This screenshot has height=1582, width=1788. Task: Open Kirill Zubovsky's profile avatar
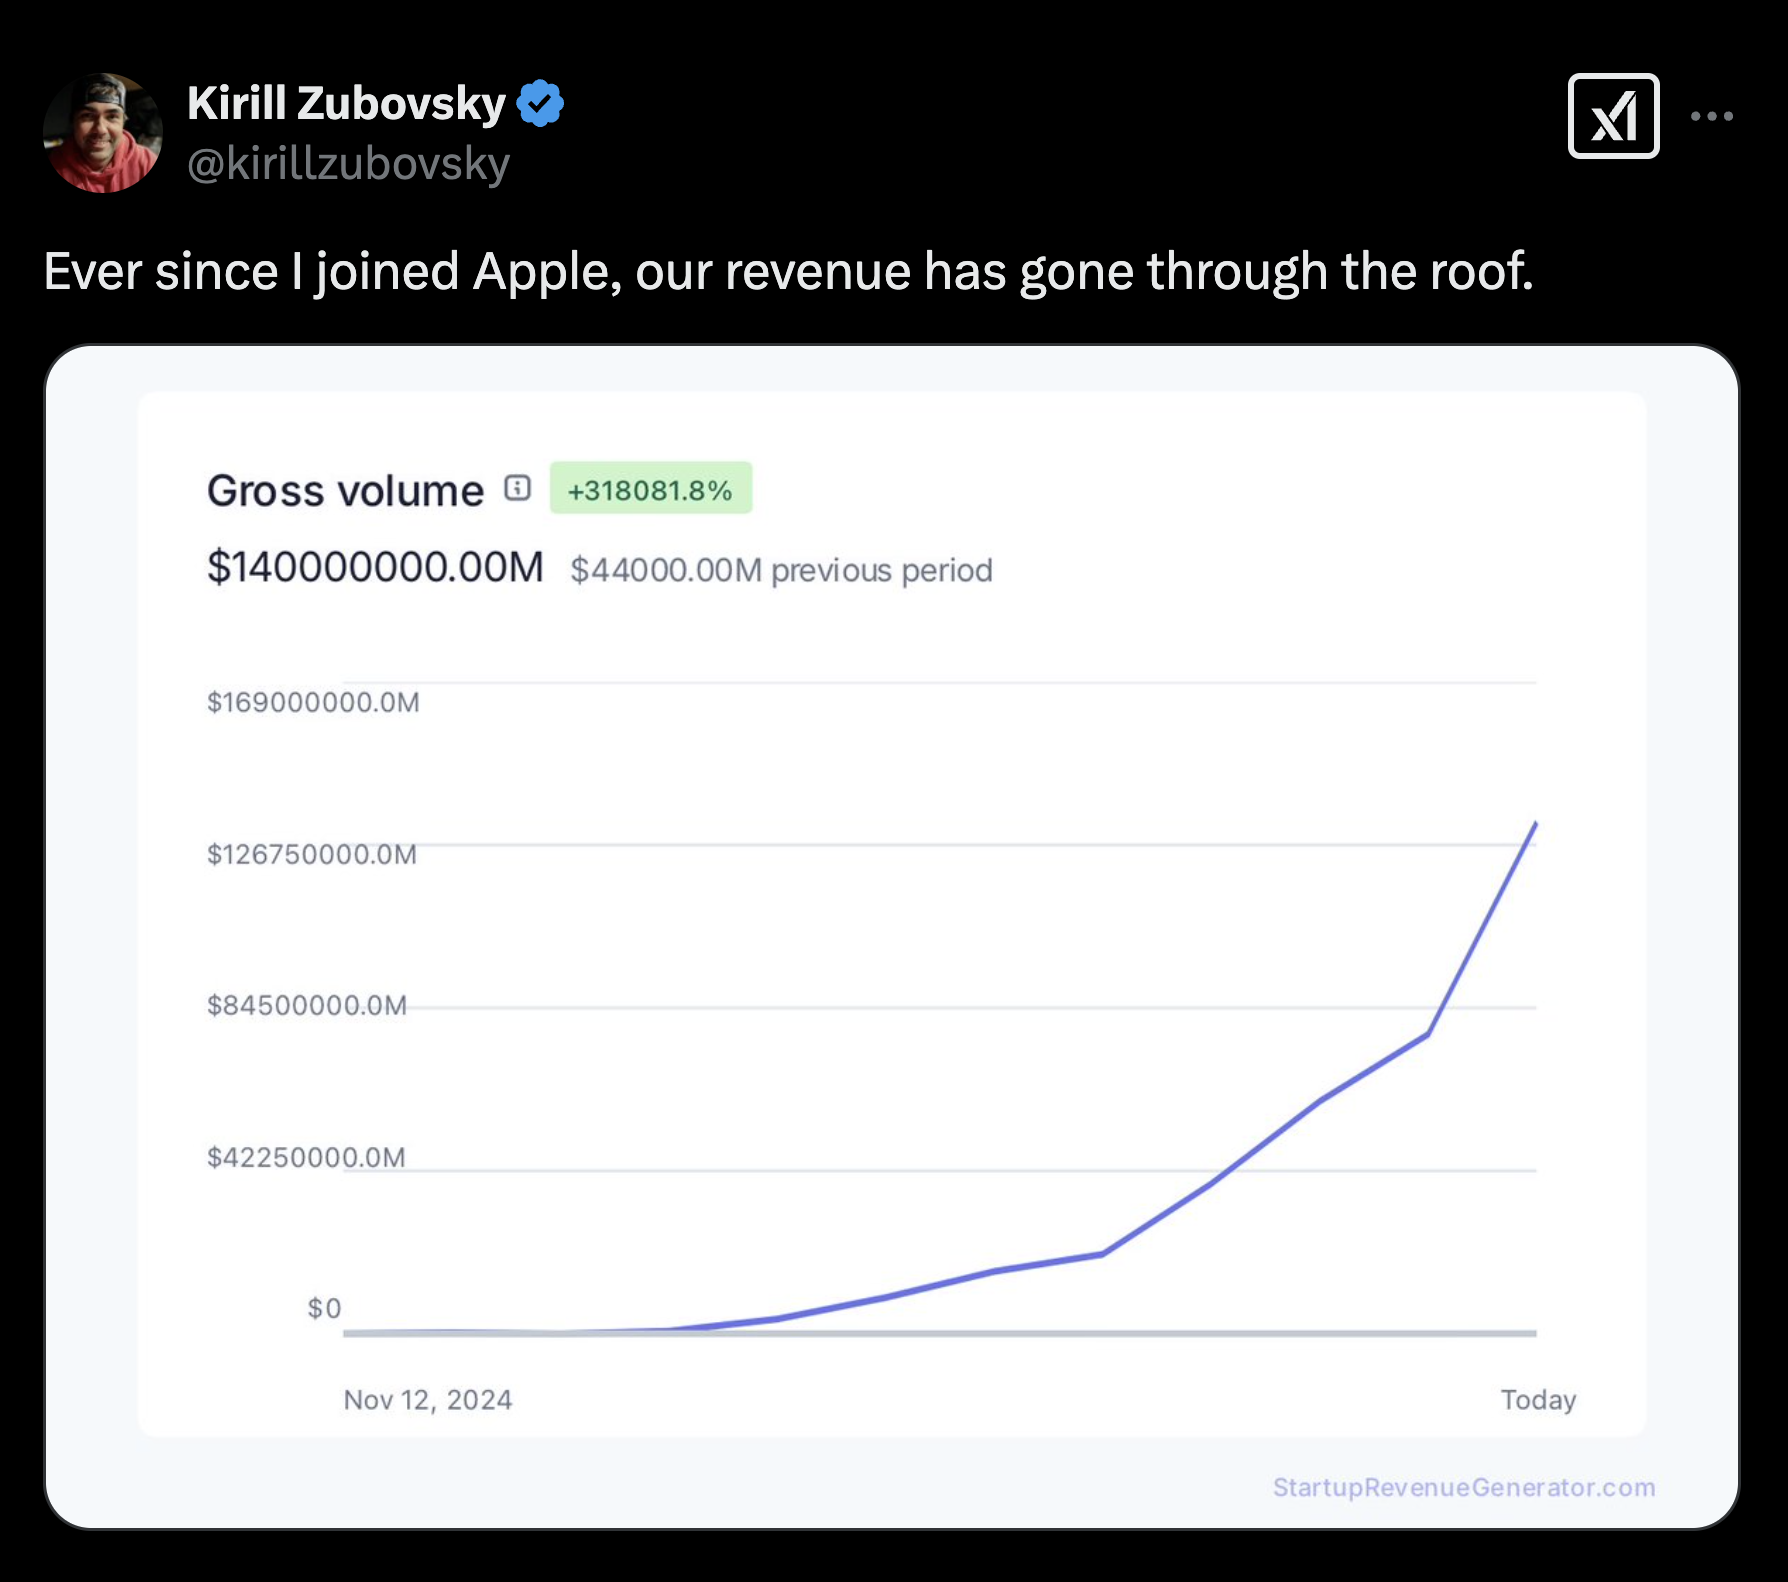coord(103,132)
